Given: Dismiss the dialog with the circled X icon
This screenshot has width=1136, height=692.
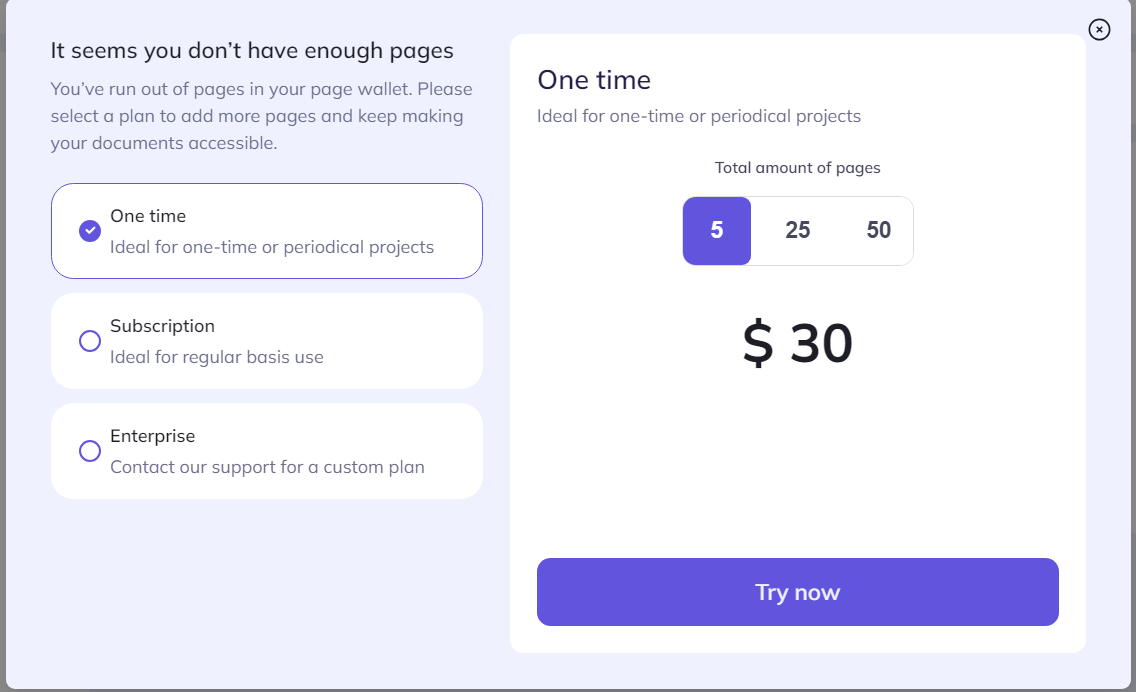Looking at the screenshot, I should [1099, 29].
